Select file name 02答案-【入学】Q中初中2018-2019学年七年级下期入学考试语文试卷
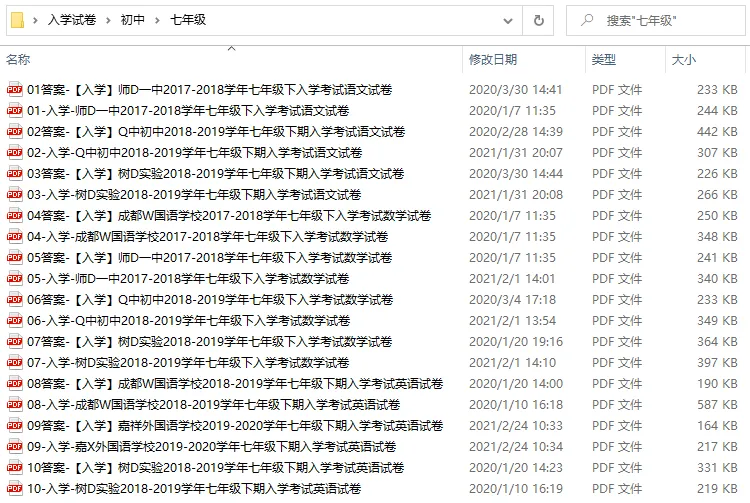The height and width of the screenshot is (503, 750). pos(216,131)
